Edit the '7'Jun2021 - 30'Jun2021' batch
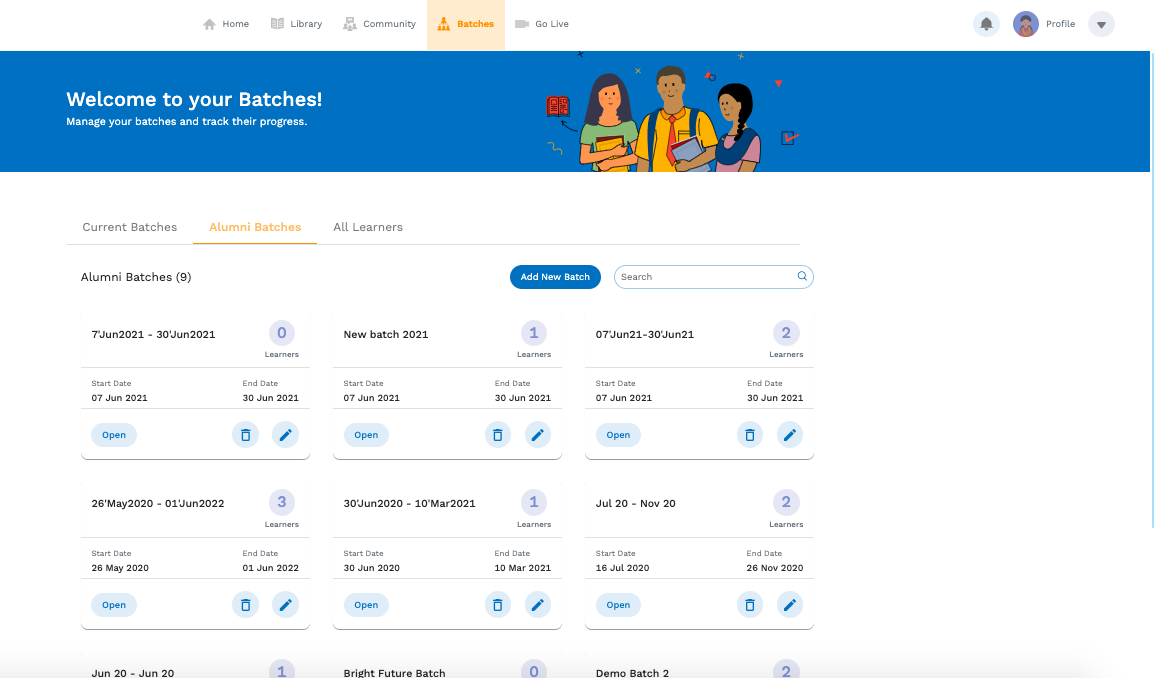Image resolution: width=1156 pixels, height=678 pixels. click(285, 435)
